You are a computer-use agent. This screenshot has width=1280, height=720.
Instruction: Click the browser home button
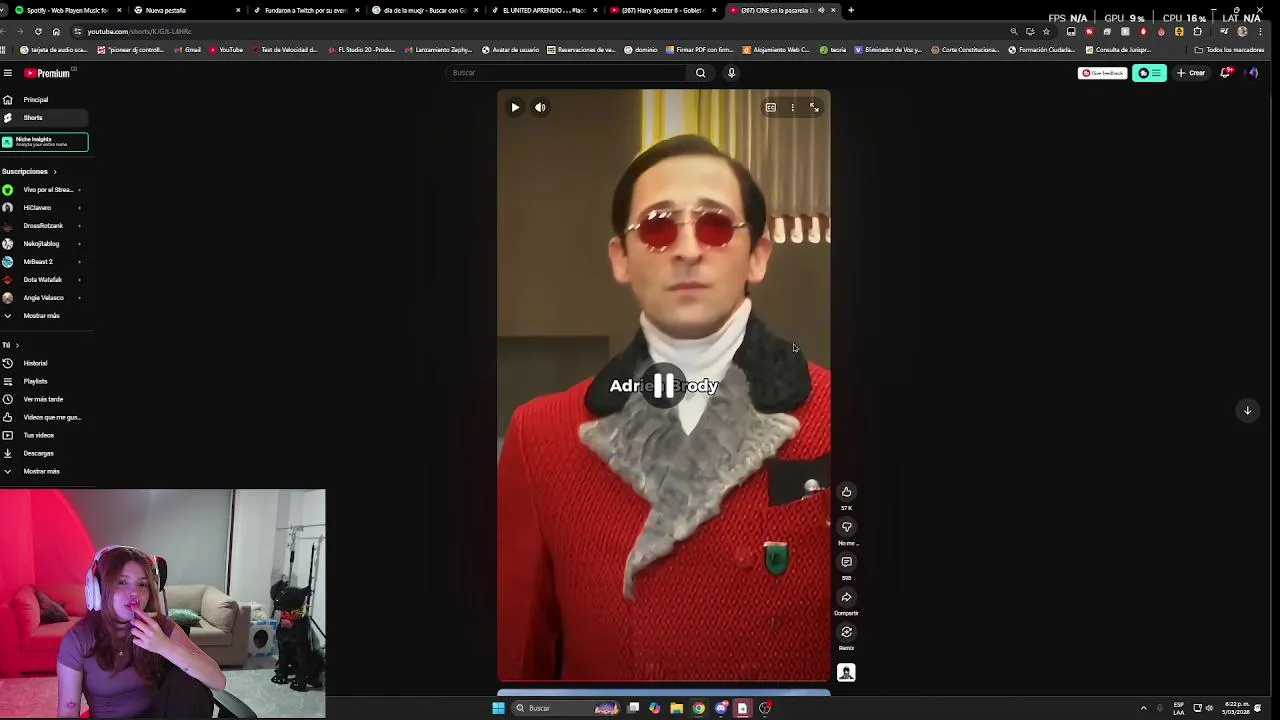coord(56,31)
